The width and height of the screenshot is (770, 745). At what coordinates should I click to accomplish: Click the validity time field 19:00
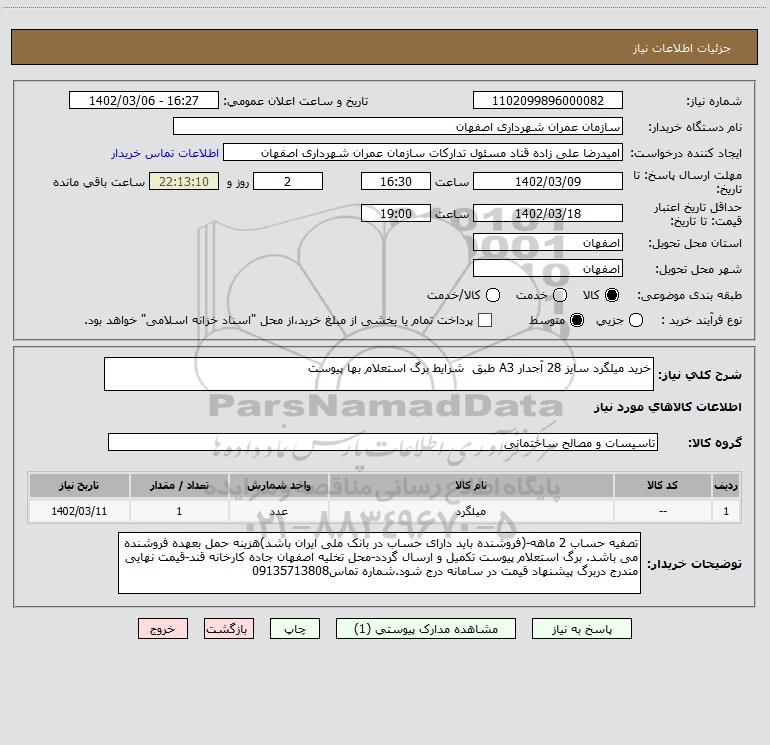(x=396, y=214)
